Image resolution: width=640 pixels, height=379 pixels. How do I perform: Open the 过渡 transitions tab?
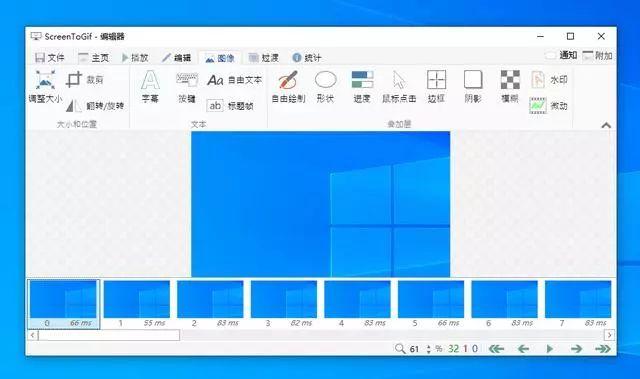pyautogui.click(x=264, y=58)
